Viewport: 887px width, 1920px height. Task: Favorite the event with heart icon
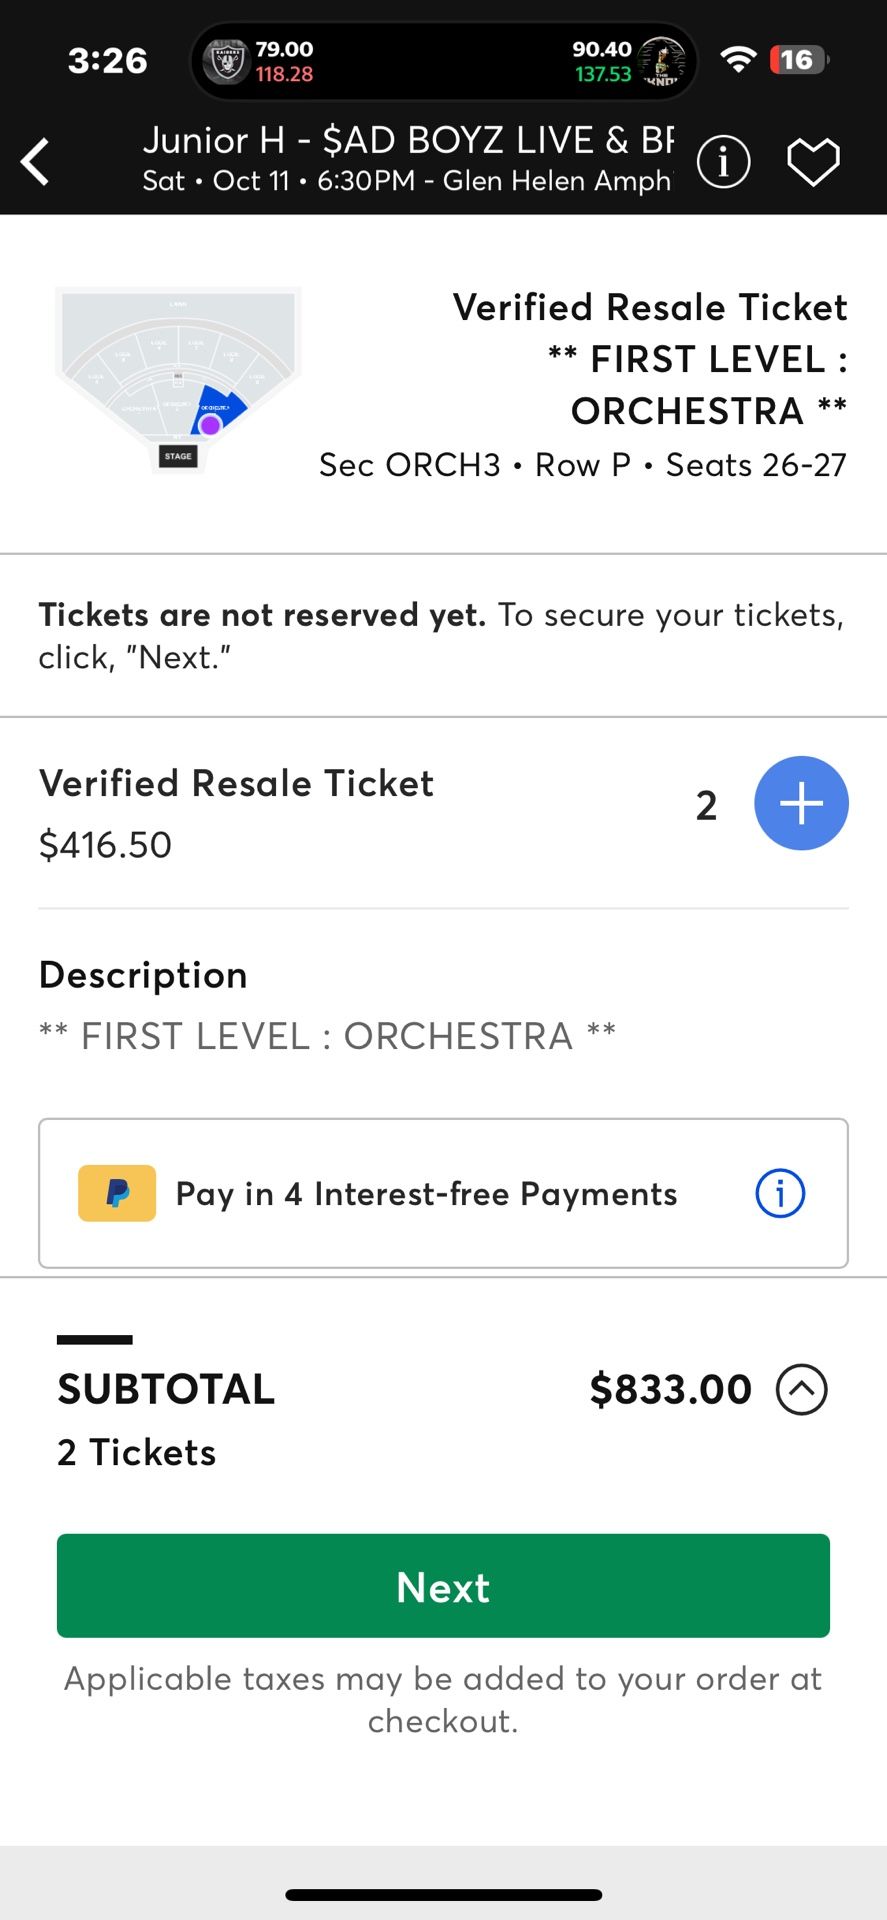tap(813, 162)
